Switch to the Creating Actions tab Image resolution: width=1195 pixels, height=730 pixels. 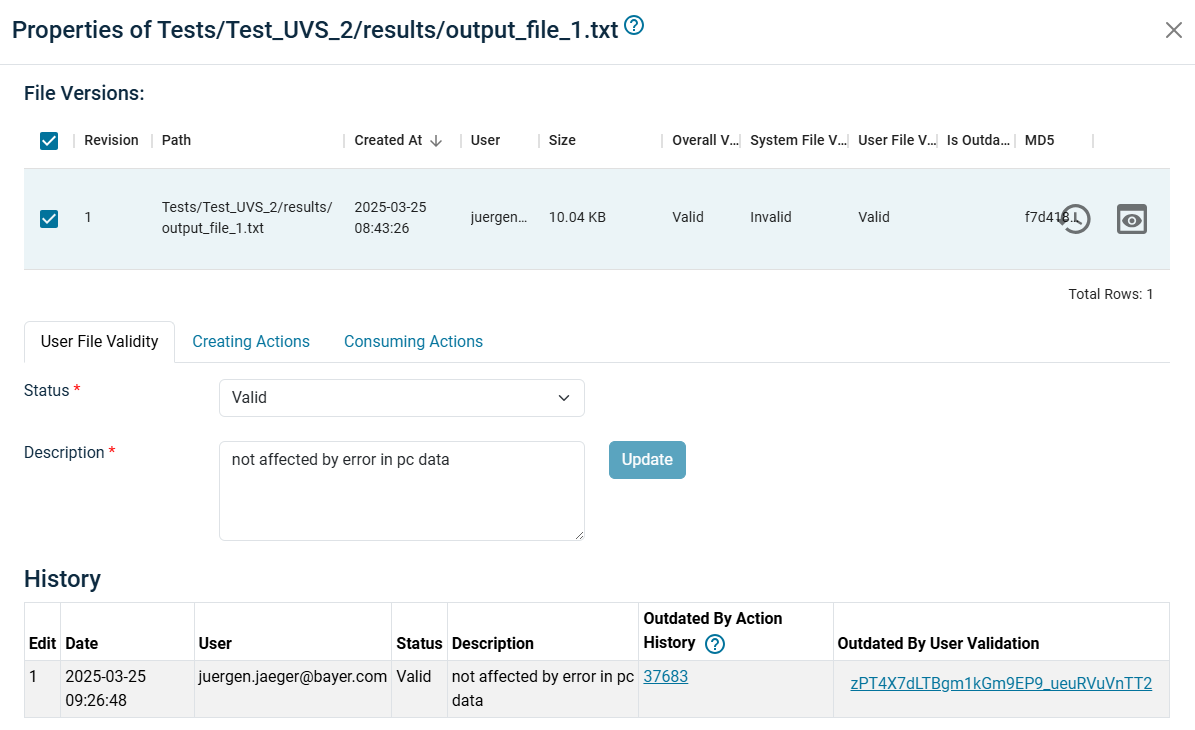tap(251, 342)
